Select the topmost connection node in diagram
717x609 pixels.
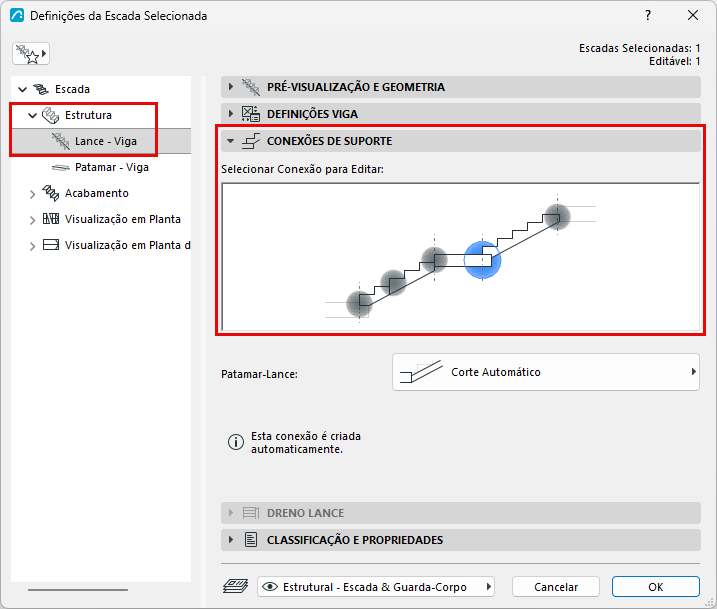pos(557,216)
